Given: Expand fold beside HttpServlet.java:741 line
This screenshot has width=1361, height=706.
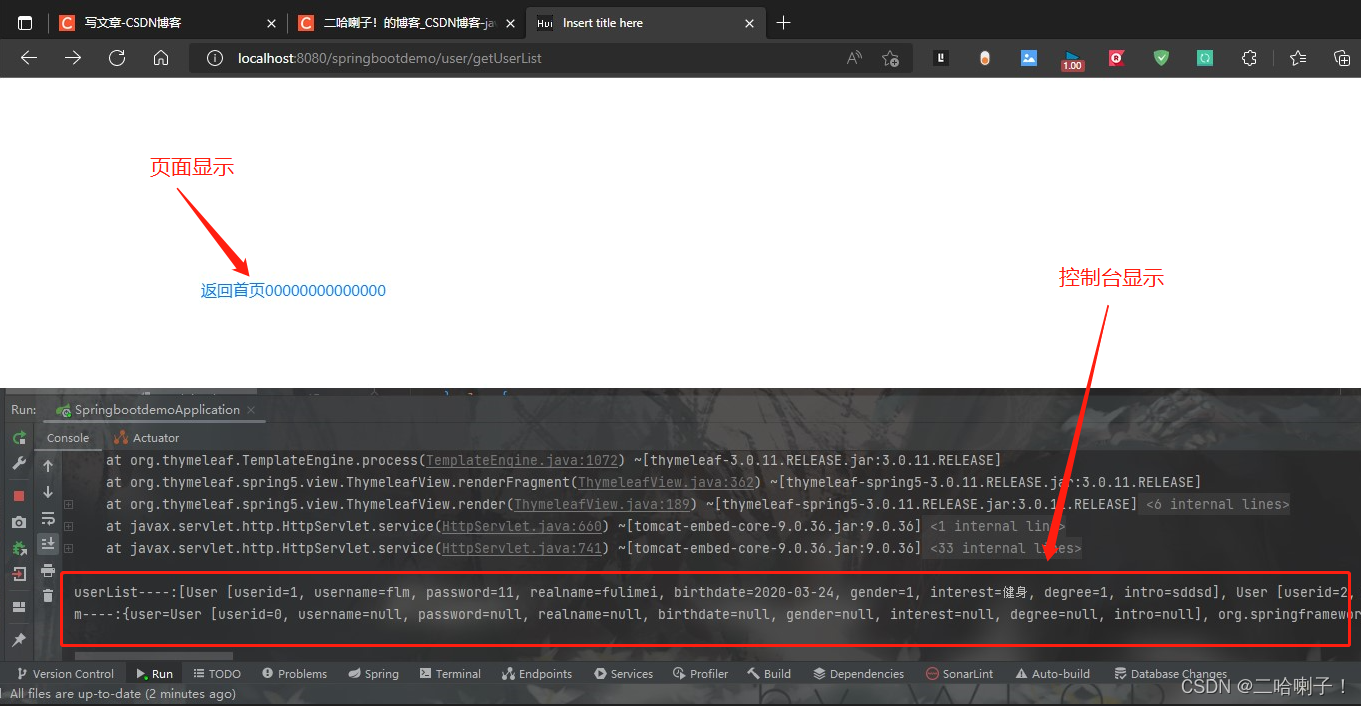Looking at the screenshot, I should tap(69, 548).
